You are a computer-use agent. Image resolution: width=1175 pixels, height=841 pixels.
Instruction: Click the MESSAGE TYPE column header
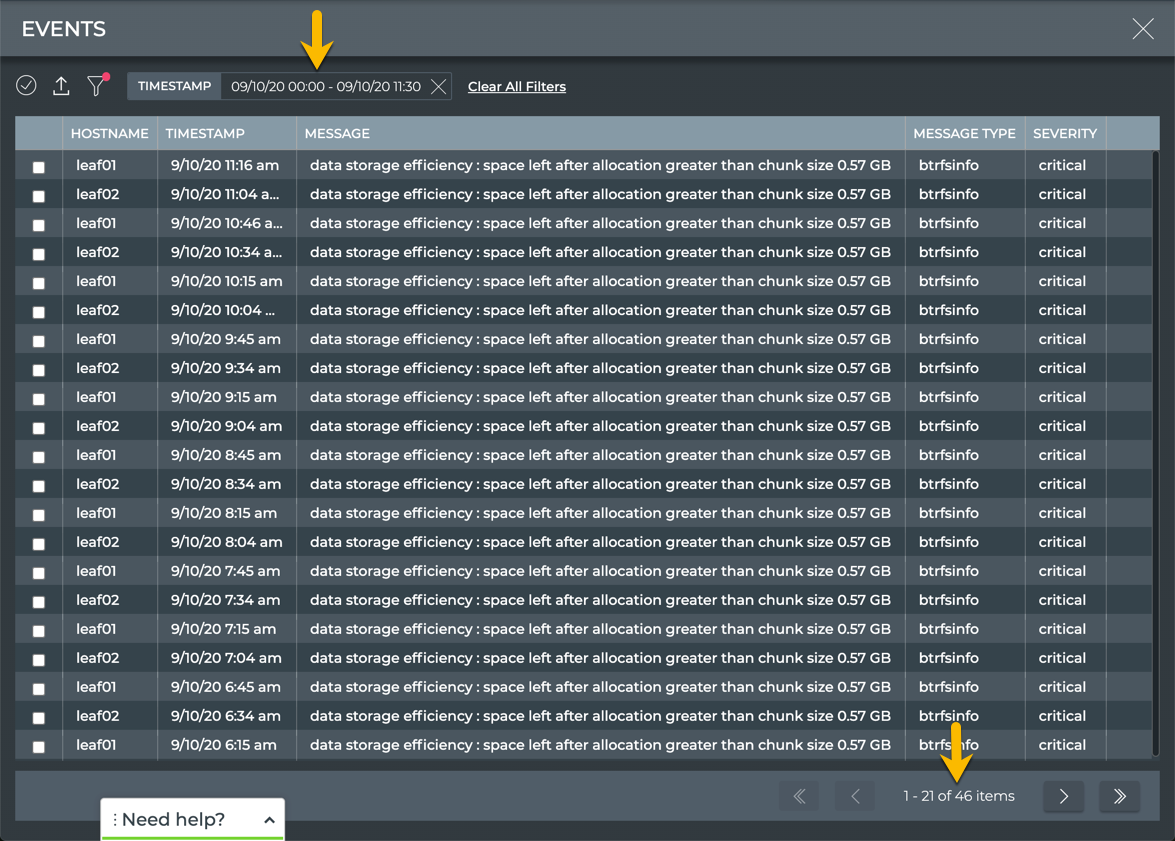click(964, 133)
